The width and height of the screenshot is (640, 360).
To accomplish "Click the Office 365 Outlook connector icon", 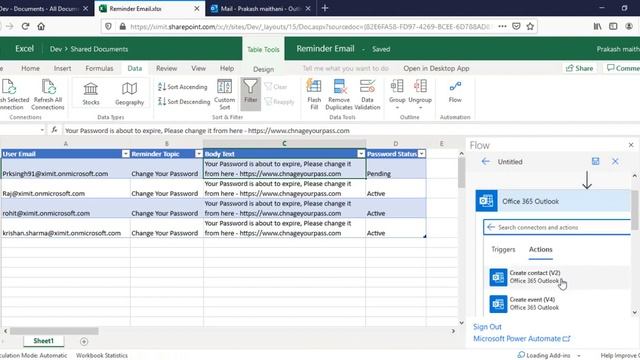I will [x=487, y=201].
